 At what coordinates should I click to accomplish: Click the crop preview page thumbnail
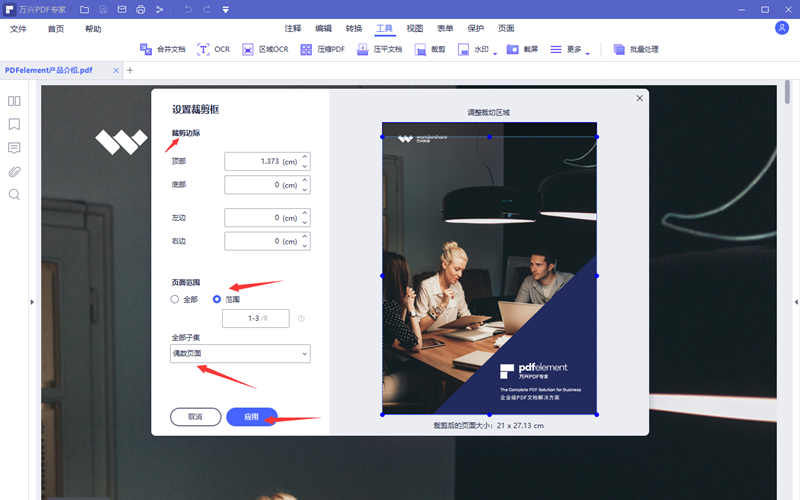(489, 268)
